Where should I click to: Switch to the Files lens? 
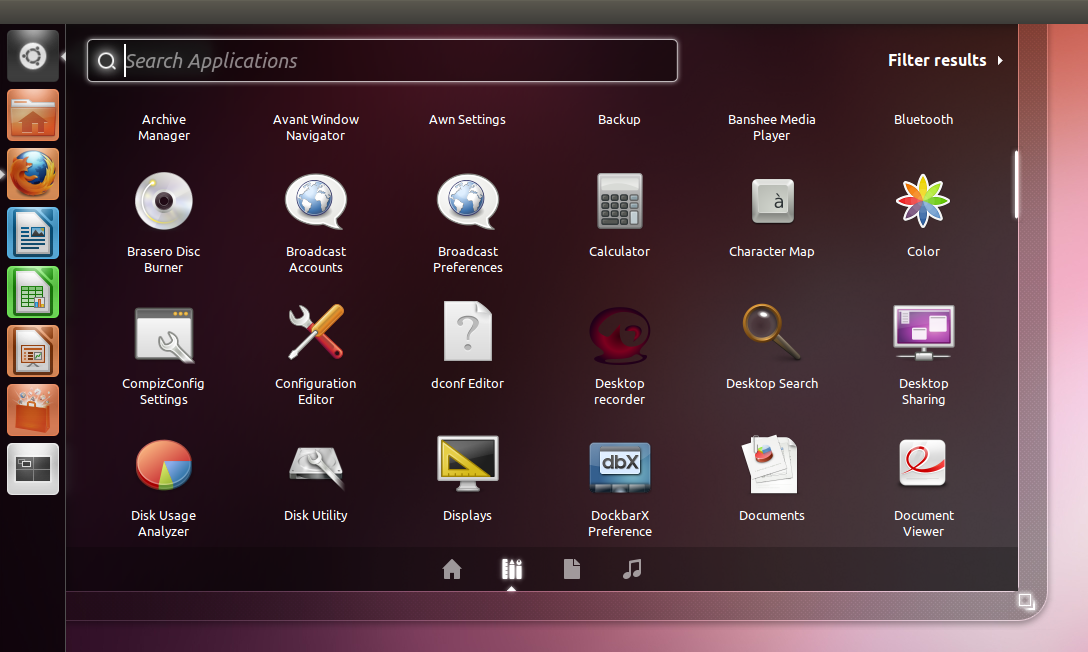coord(572,569)
